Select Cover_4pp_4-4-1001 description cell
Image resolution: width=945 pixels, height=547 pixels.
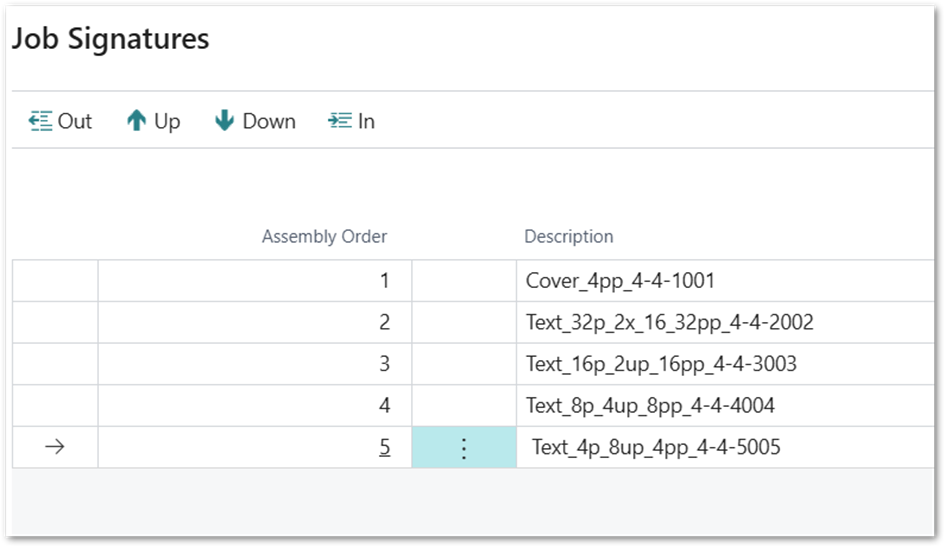tap(620, 281)
